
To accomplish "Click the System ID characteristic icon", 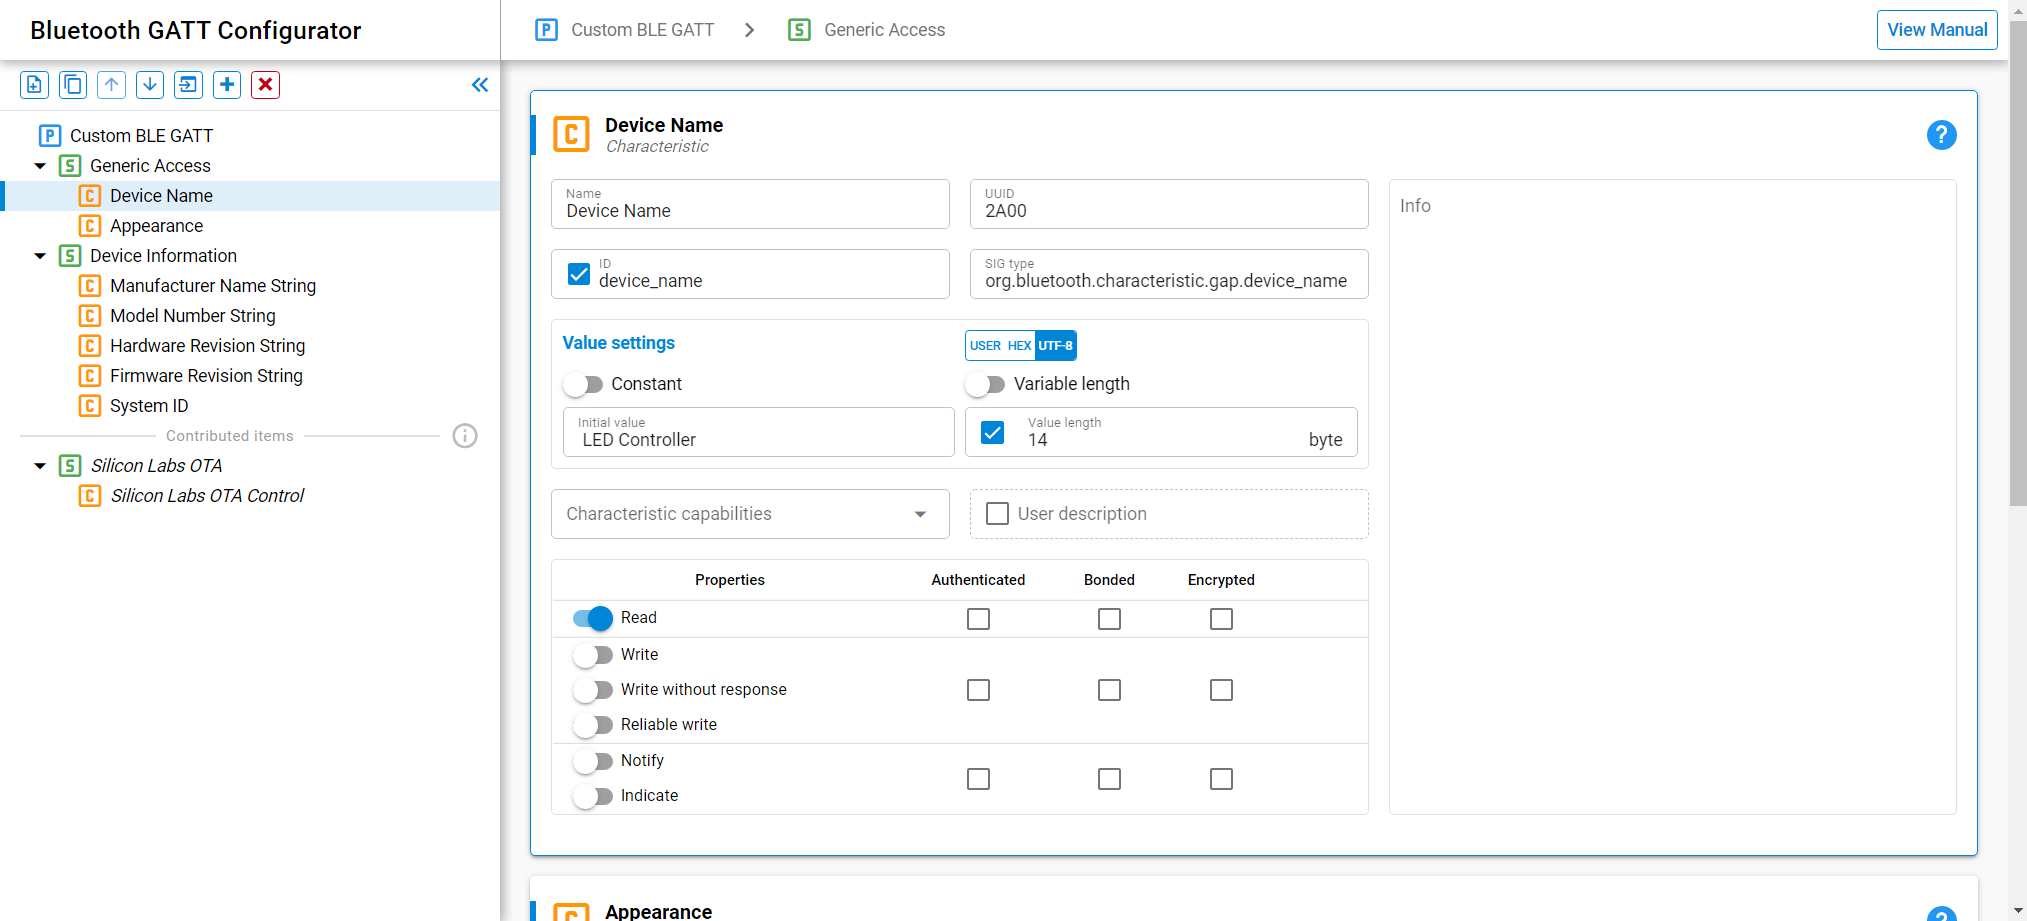I will coord(90,406).
